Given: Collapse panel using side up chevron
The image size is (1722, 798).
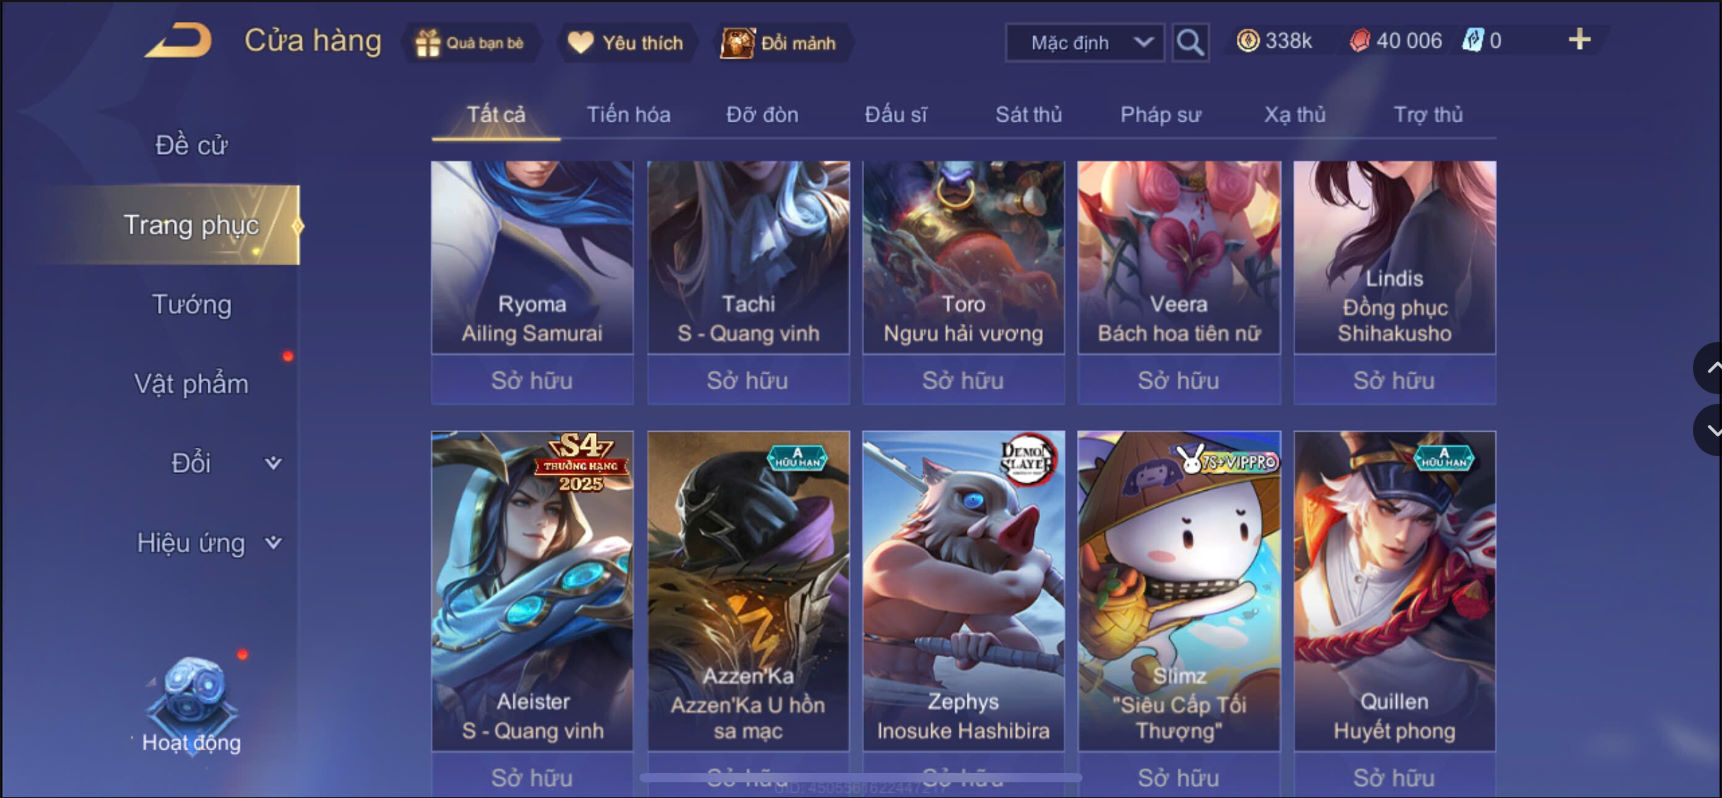Looking at the screenshot, I should 1709,368.
